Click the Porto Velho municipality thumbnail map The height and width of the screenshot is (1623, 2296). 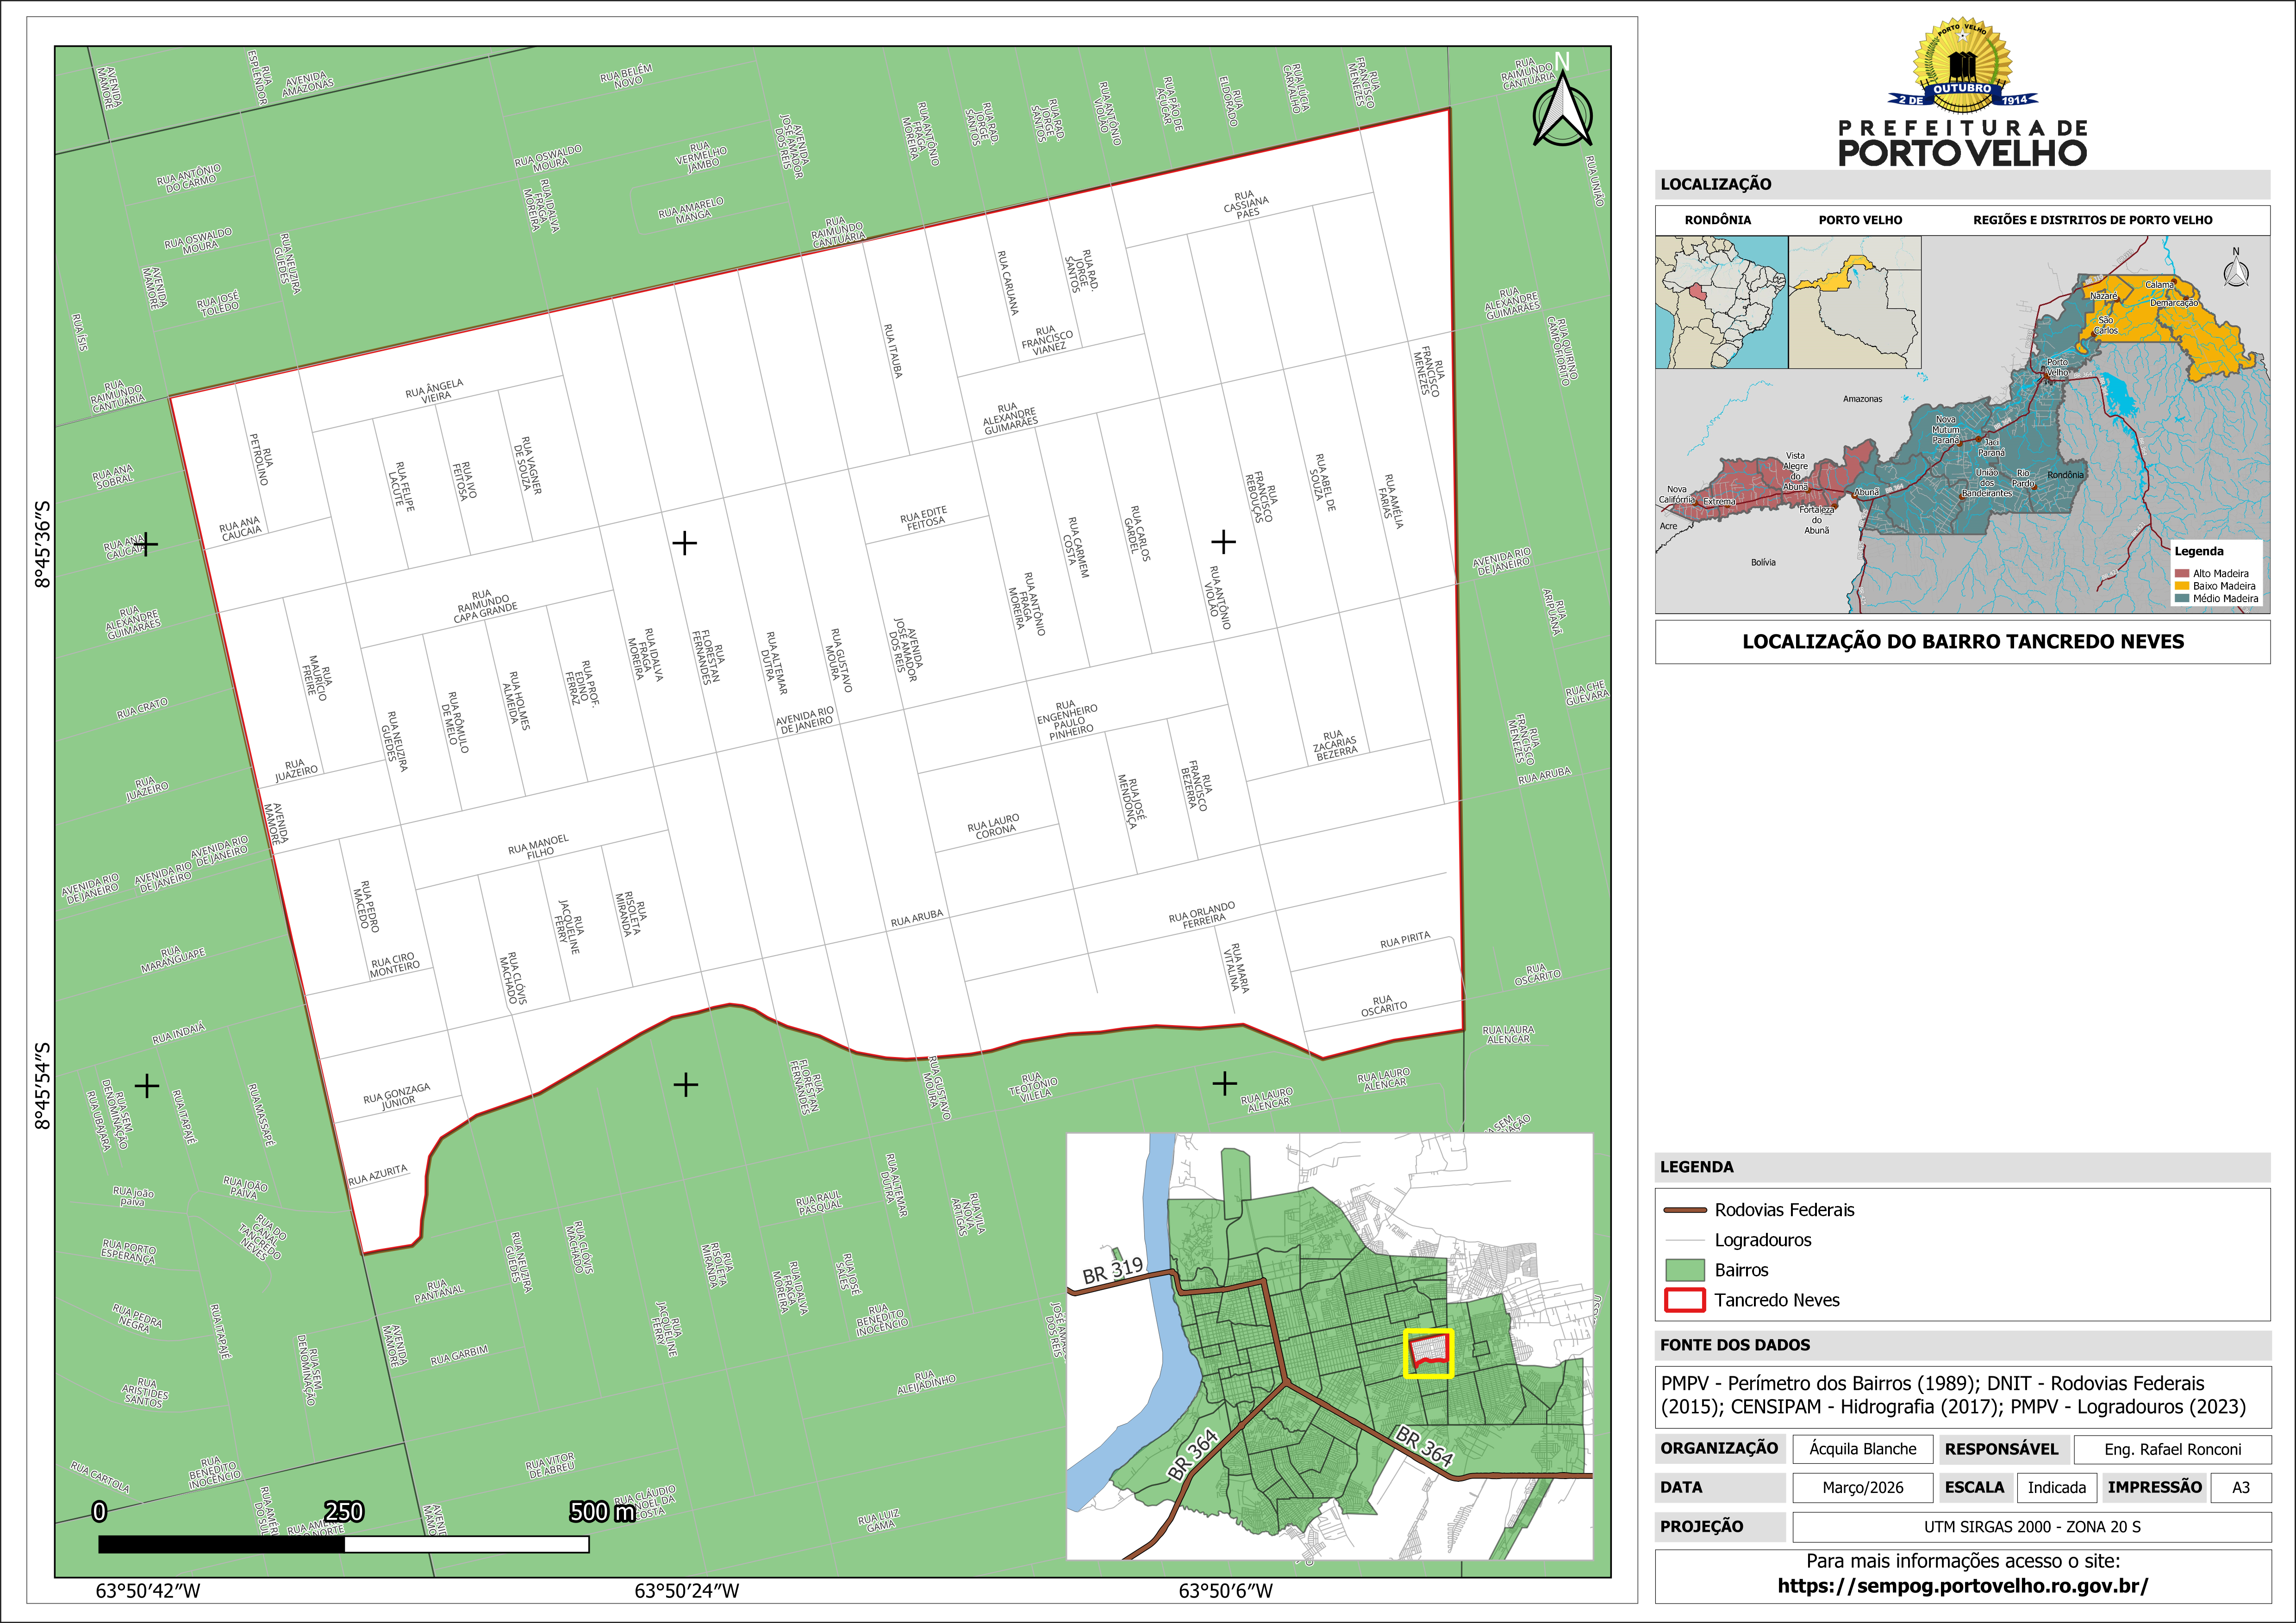[1854, 302]
